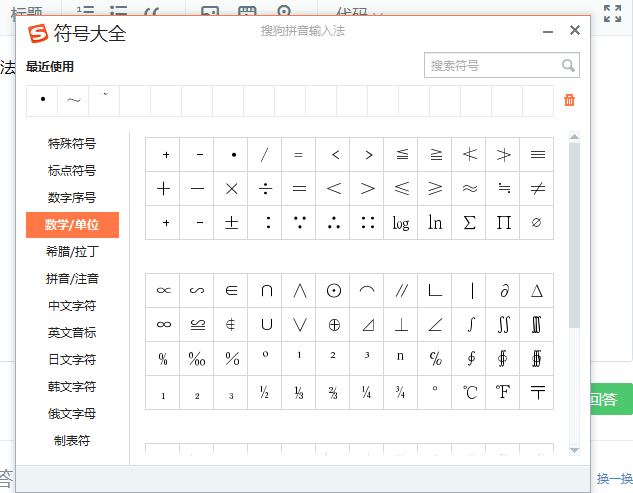This screenshot has height=493, width=633.
Task: Insert the element-of ∈ symbol
Action: pos(231,290)
